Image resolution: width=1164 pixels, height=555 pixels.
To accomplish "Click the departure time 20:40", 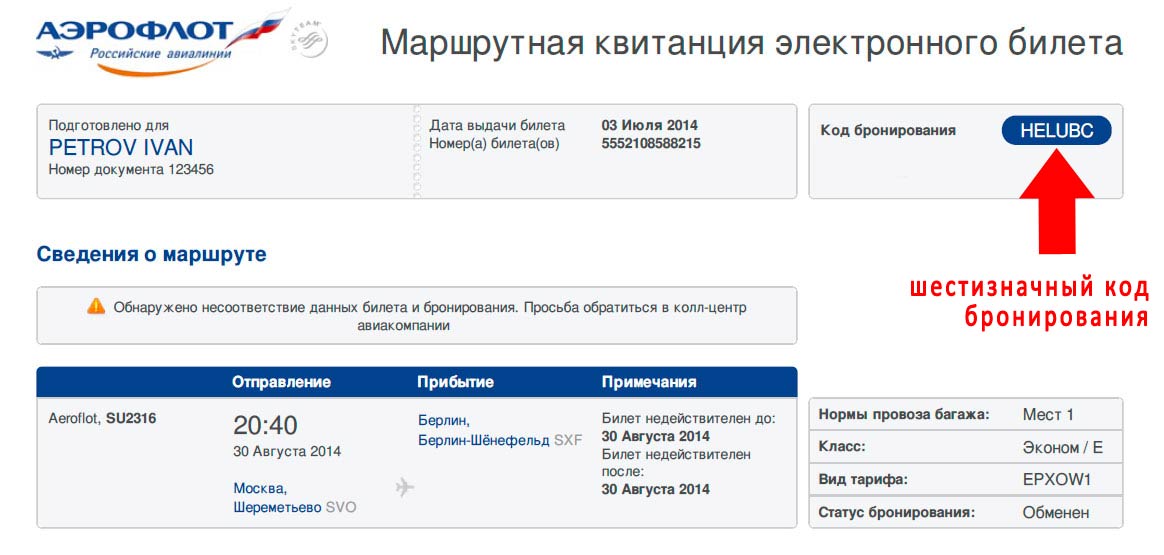I will [x=265, y=426].
